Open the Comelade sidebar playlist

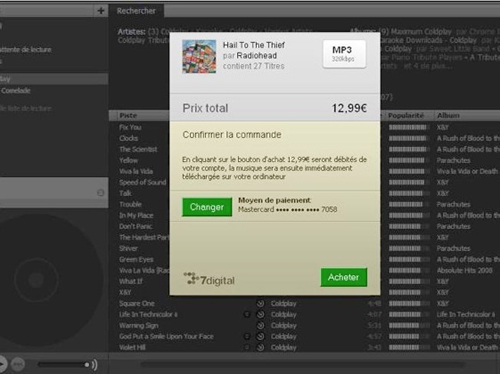(16, 91)
